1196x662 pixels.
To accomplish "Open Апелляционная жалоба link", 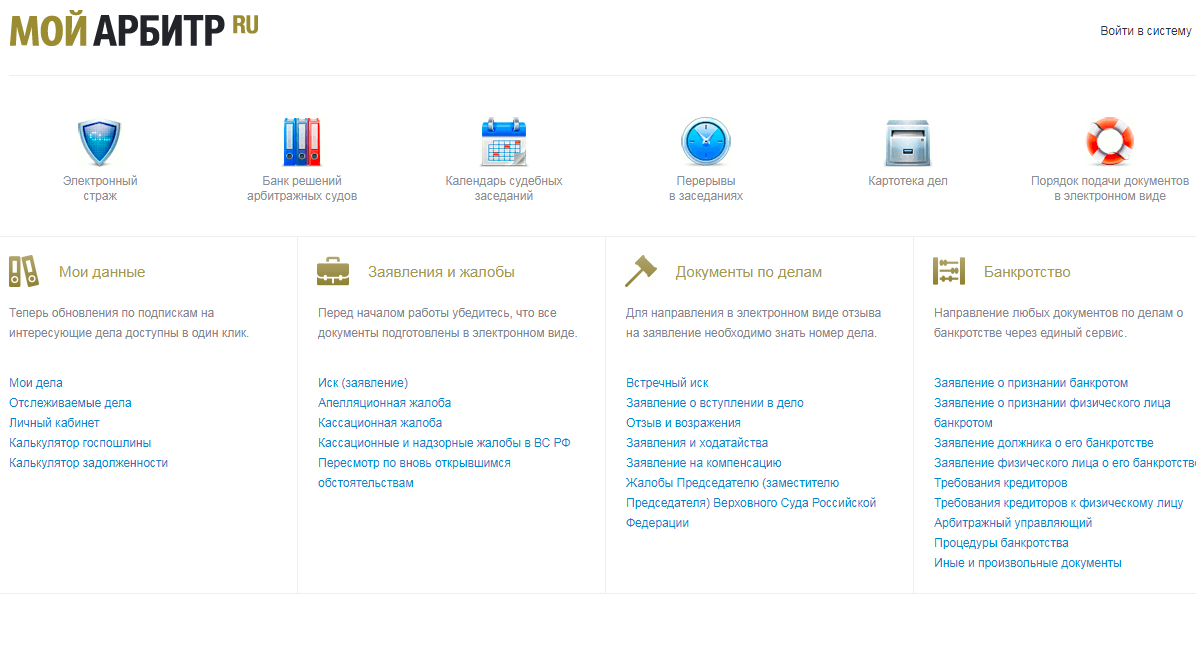I will click(x=384, y=403).
